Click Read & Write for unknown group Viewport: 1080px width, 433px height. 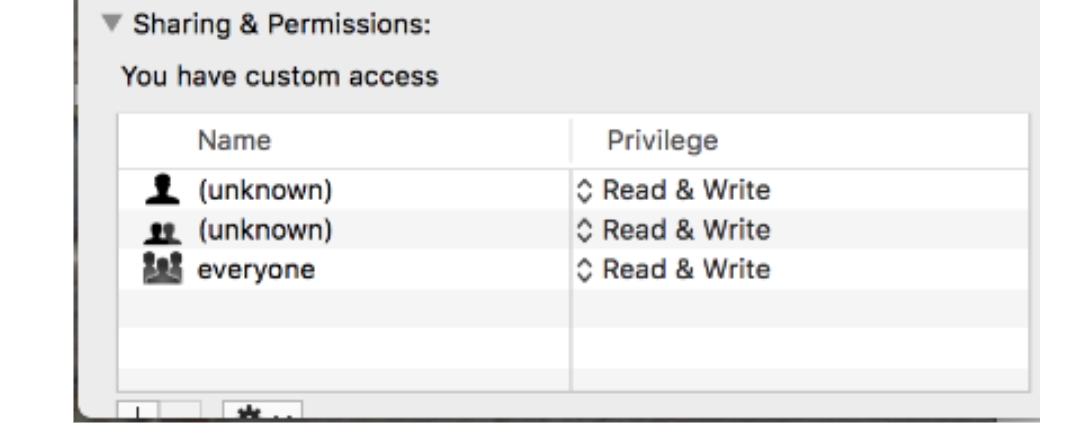pos(687,229)
